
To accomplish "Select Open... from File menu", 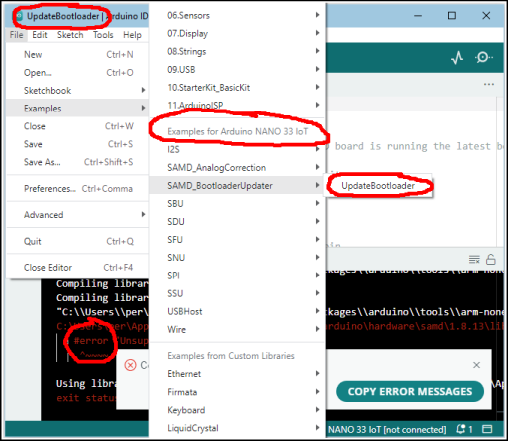I will [77, 72].
